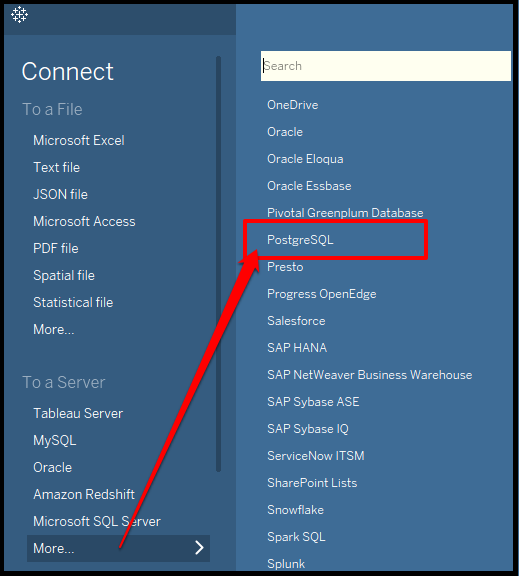Connect to a JSON file
The image size is (519, 576).
point(61,194)
